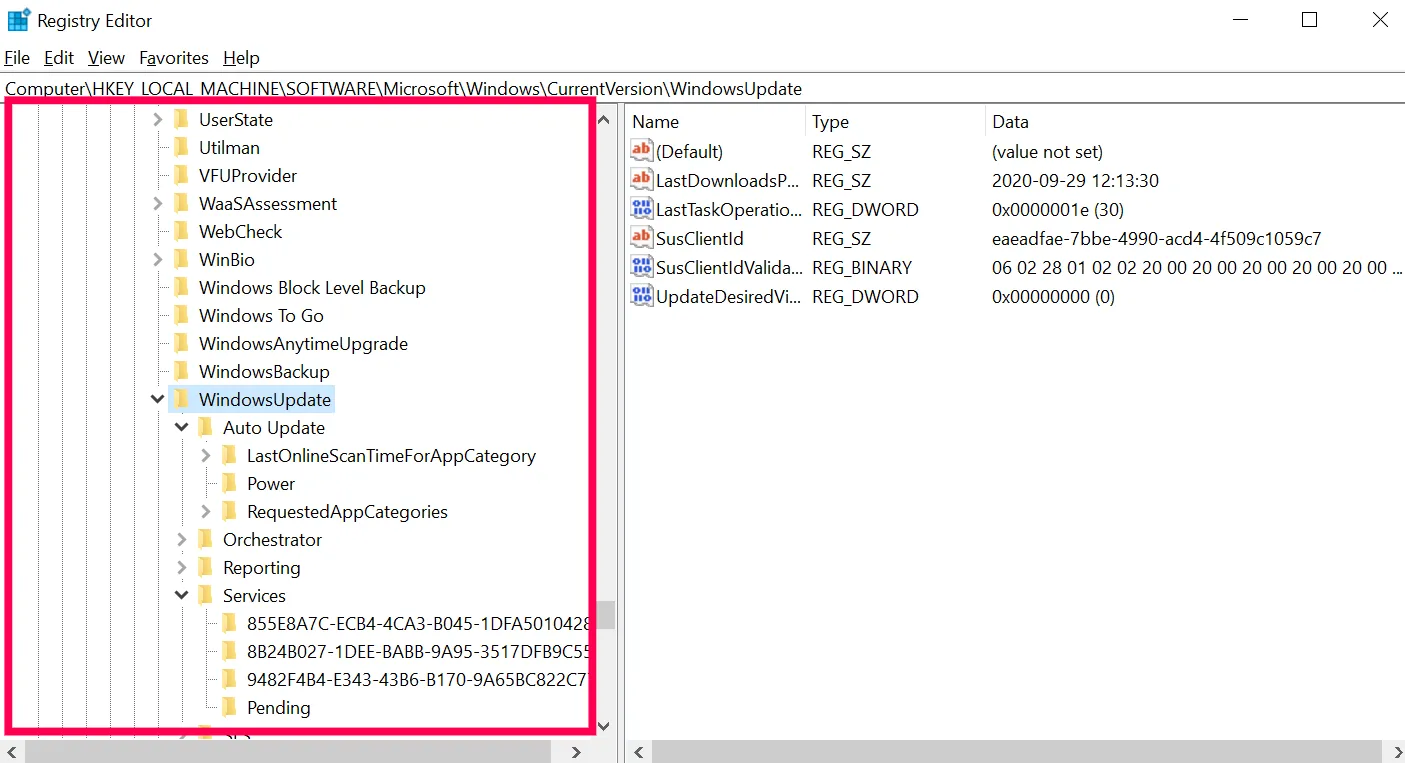Click the registry path address bar

coord(702,88)
